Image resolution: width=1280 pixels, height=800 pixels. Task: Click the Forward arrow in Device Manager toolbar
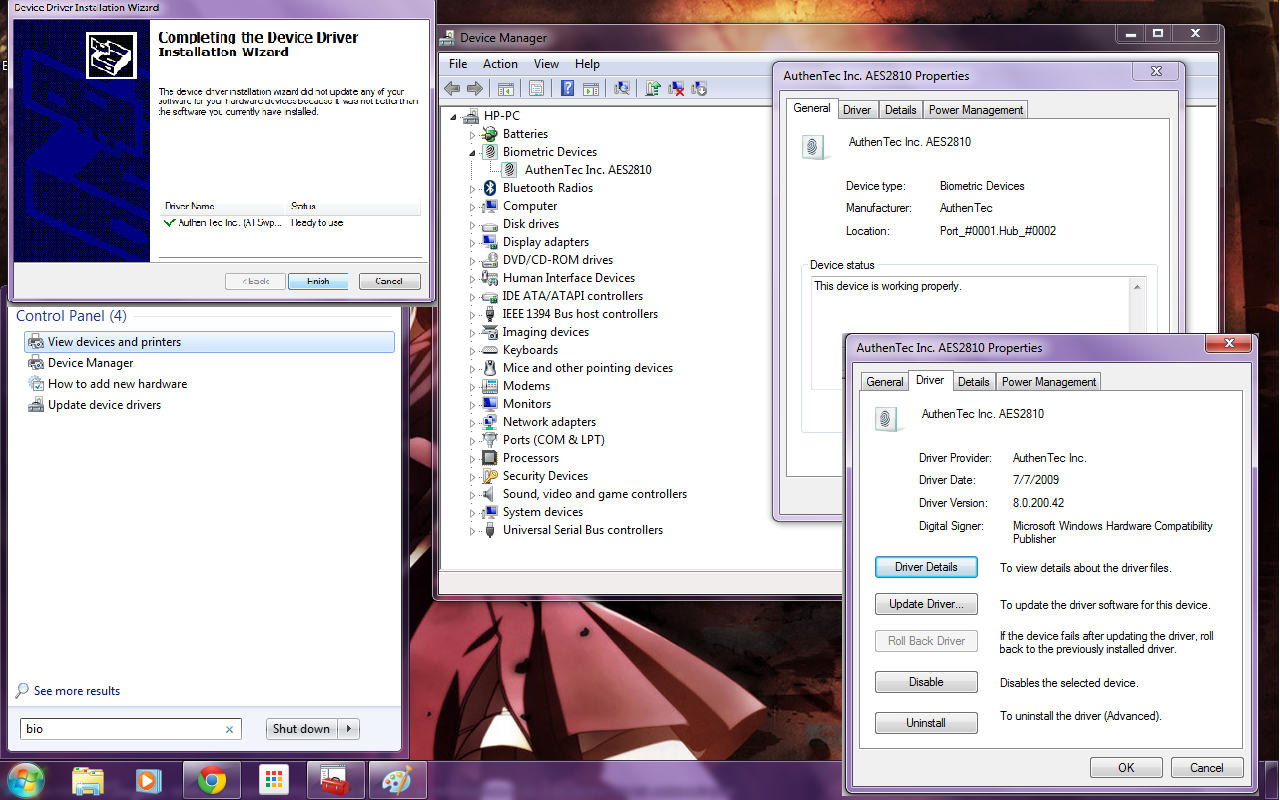(x=473, y=88)
